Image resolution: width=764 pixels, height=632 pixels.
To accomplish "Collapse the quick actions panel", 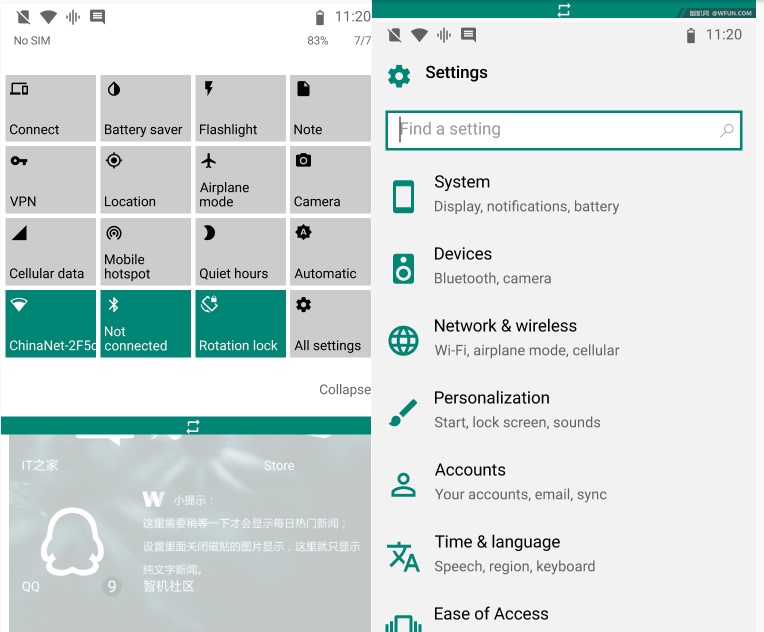I will click(x=345, y=389).
